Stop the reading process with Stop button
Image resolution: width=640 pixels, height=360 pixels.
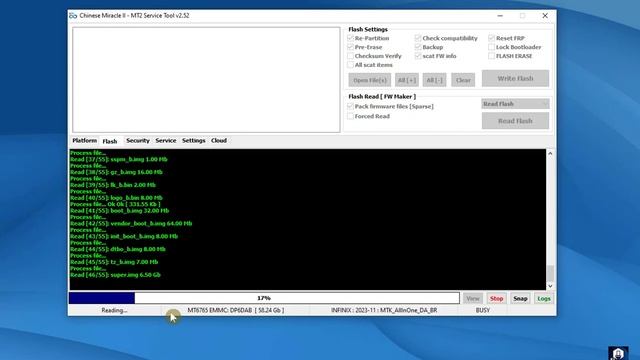tap(496, 298)
